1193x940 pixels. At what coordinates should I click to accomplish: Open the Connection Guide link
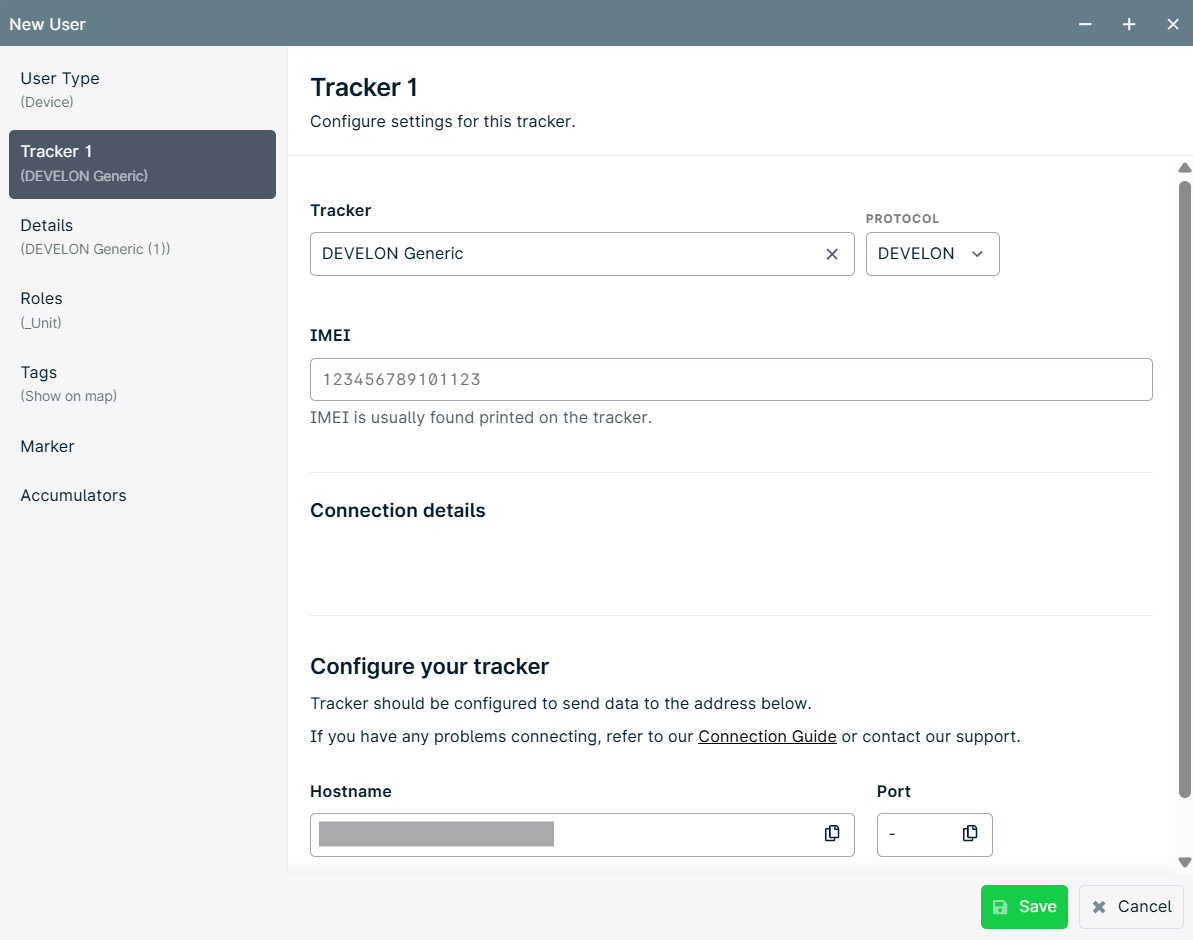coord(767,737)
